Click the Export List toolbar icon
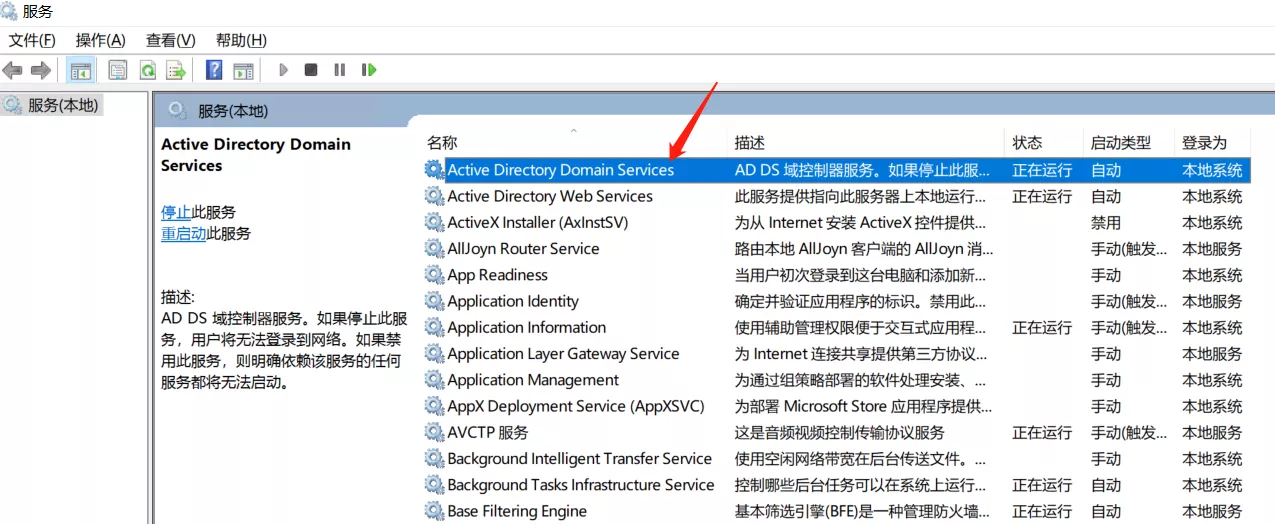1275x524 pixels. point(176,70)
